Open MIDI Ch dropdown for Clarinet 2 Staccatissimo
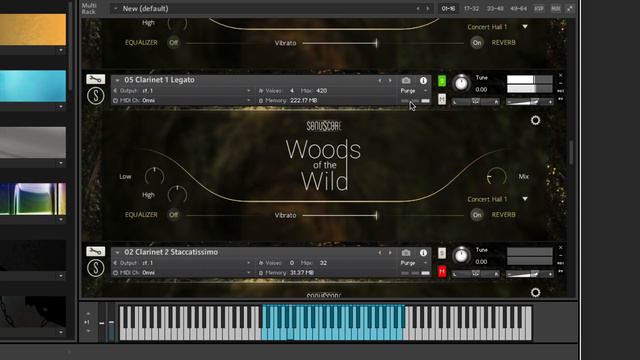 249,273
